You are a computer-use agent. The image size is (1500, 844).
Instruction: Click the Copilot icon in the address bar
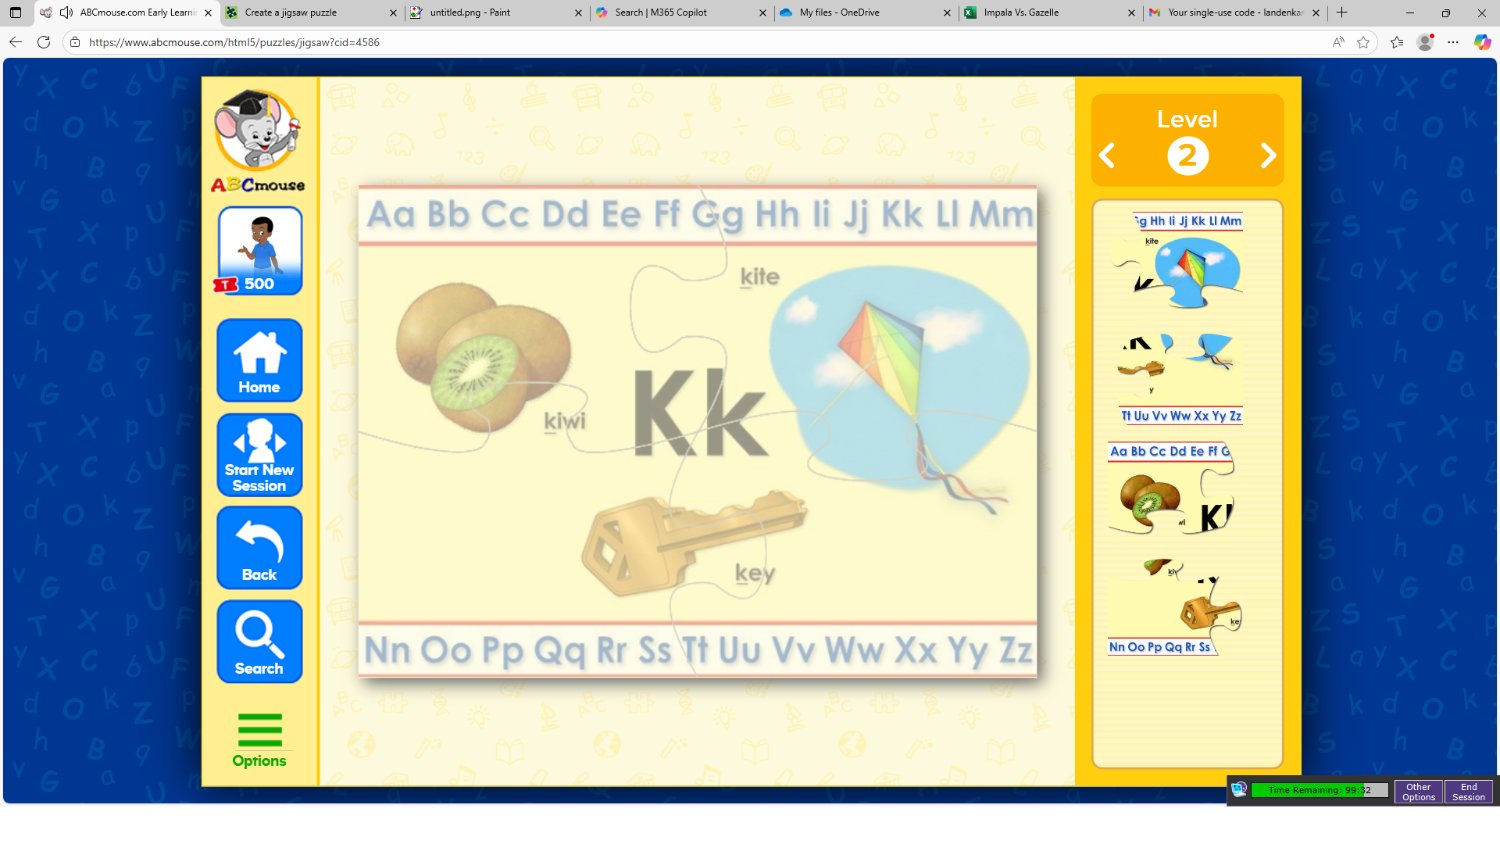click(1484, 42)
